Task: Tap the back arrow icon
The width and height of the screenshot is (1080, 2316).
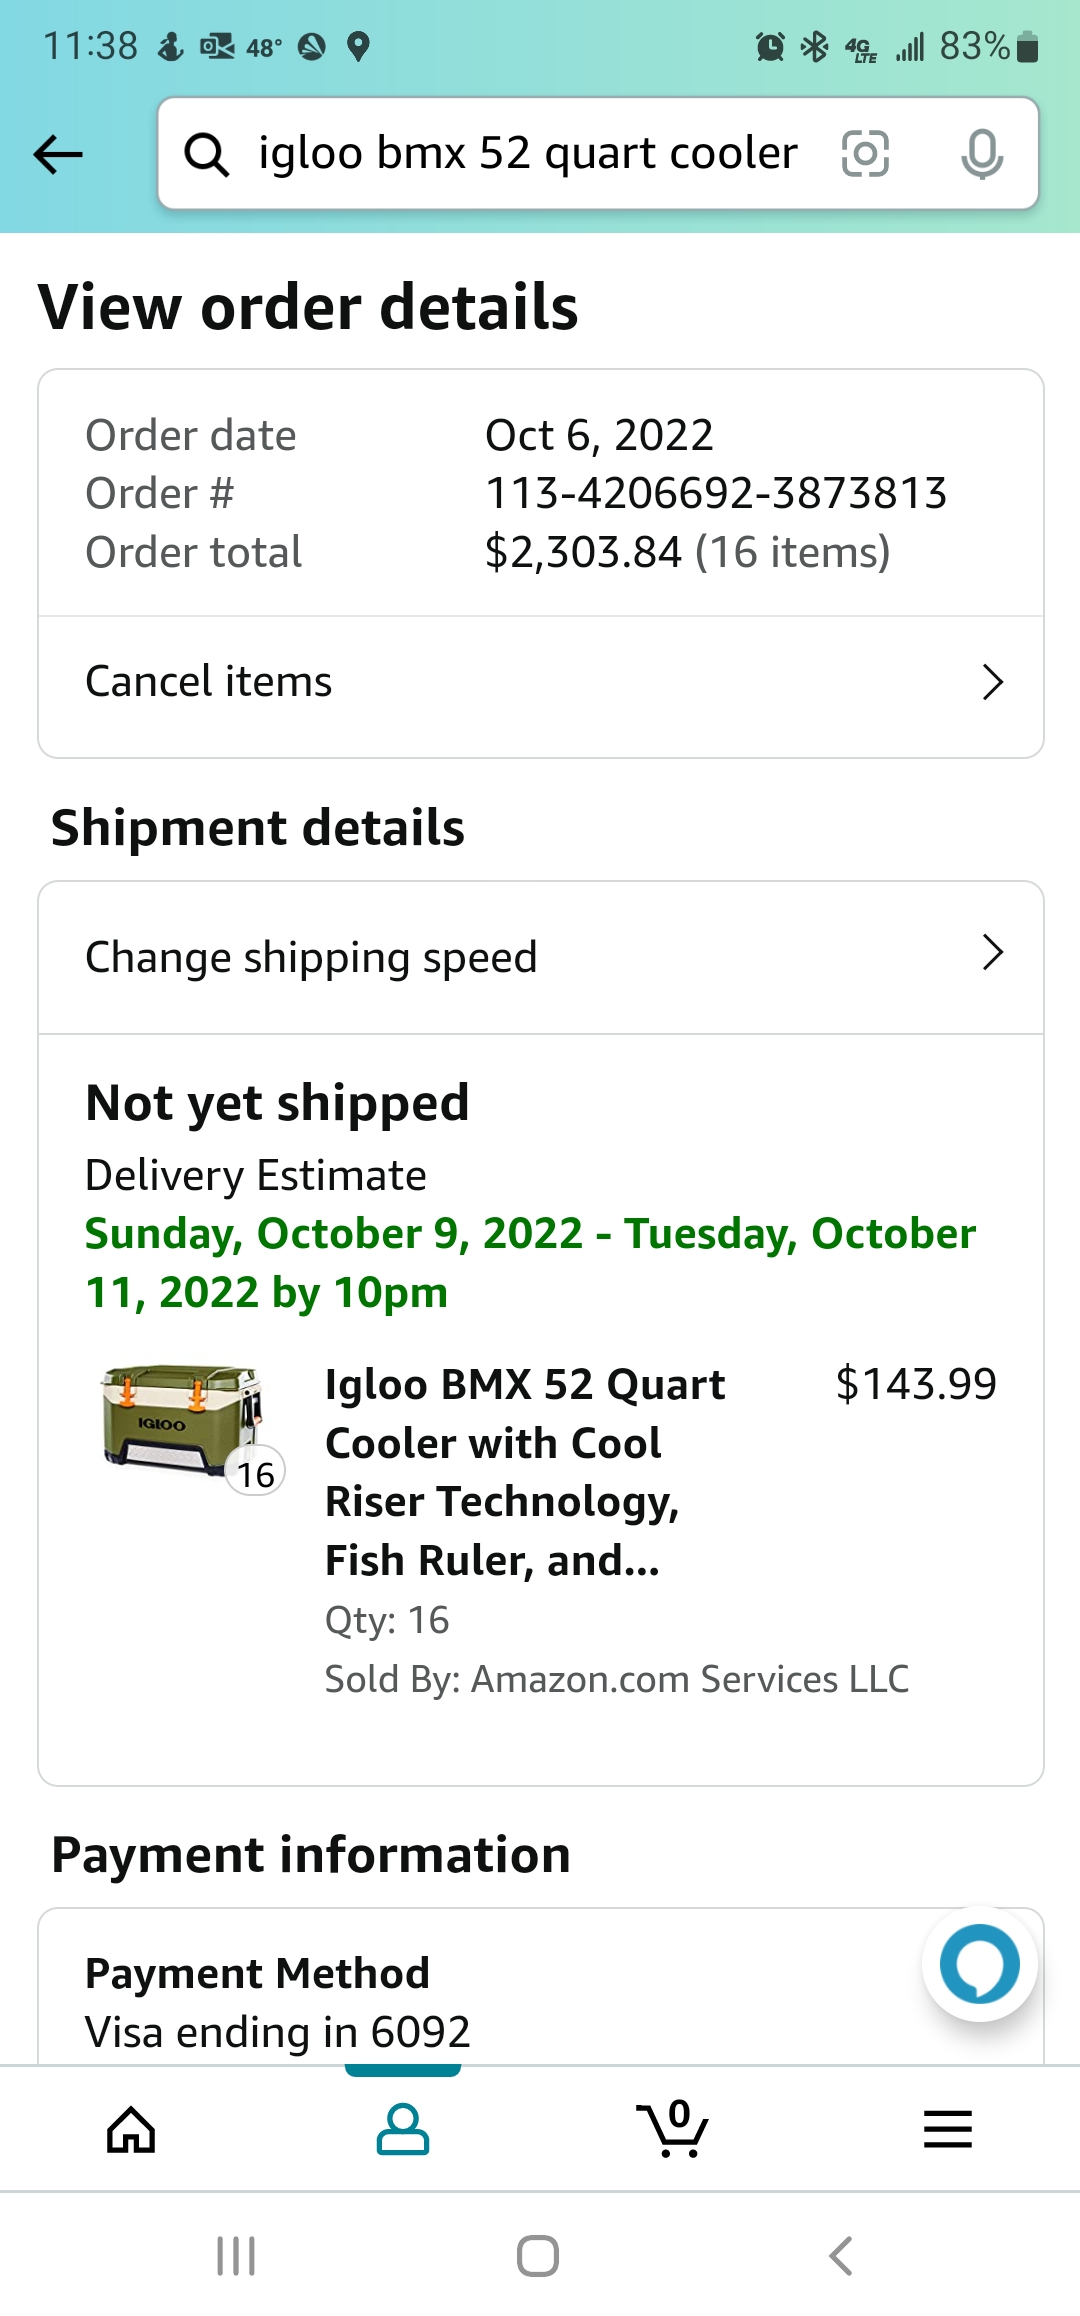Action: (x=58, y=155)
